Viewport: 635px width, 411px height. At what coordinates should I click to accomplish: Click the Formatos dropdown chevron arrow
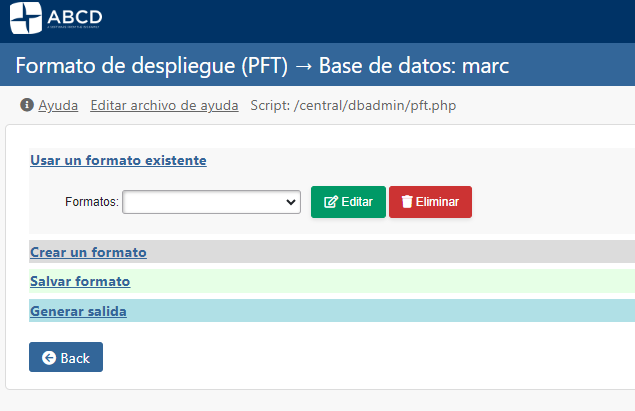(292, 202)
